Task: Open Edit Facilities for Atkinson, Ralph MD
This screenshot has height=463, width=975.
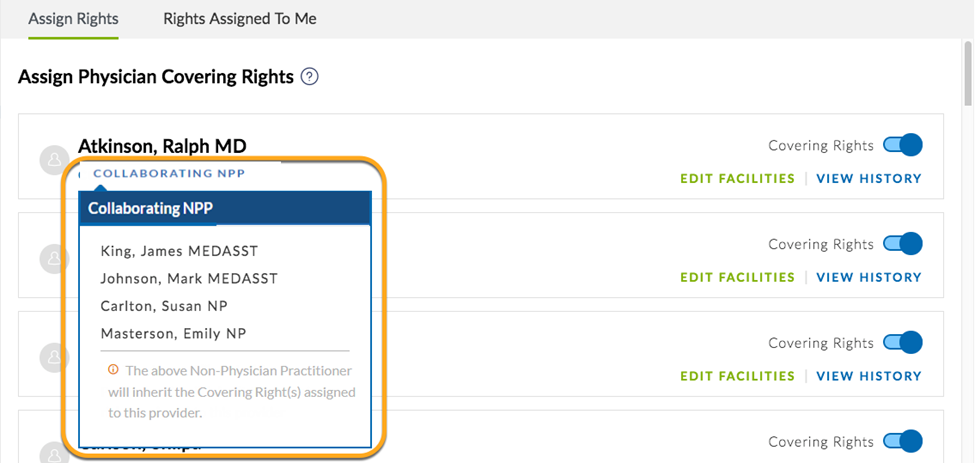Action: click(737, 179)
